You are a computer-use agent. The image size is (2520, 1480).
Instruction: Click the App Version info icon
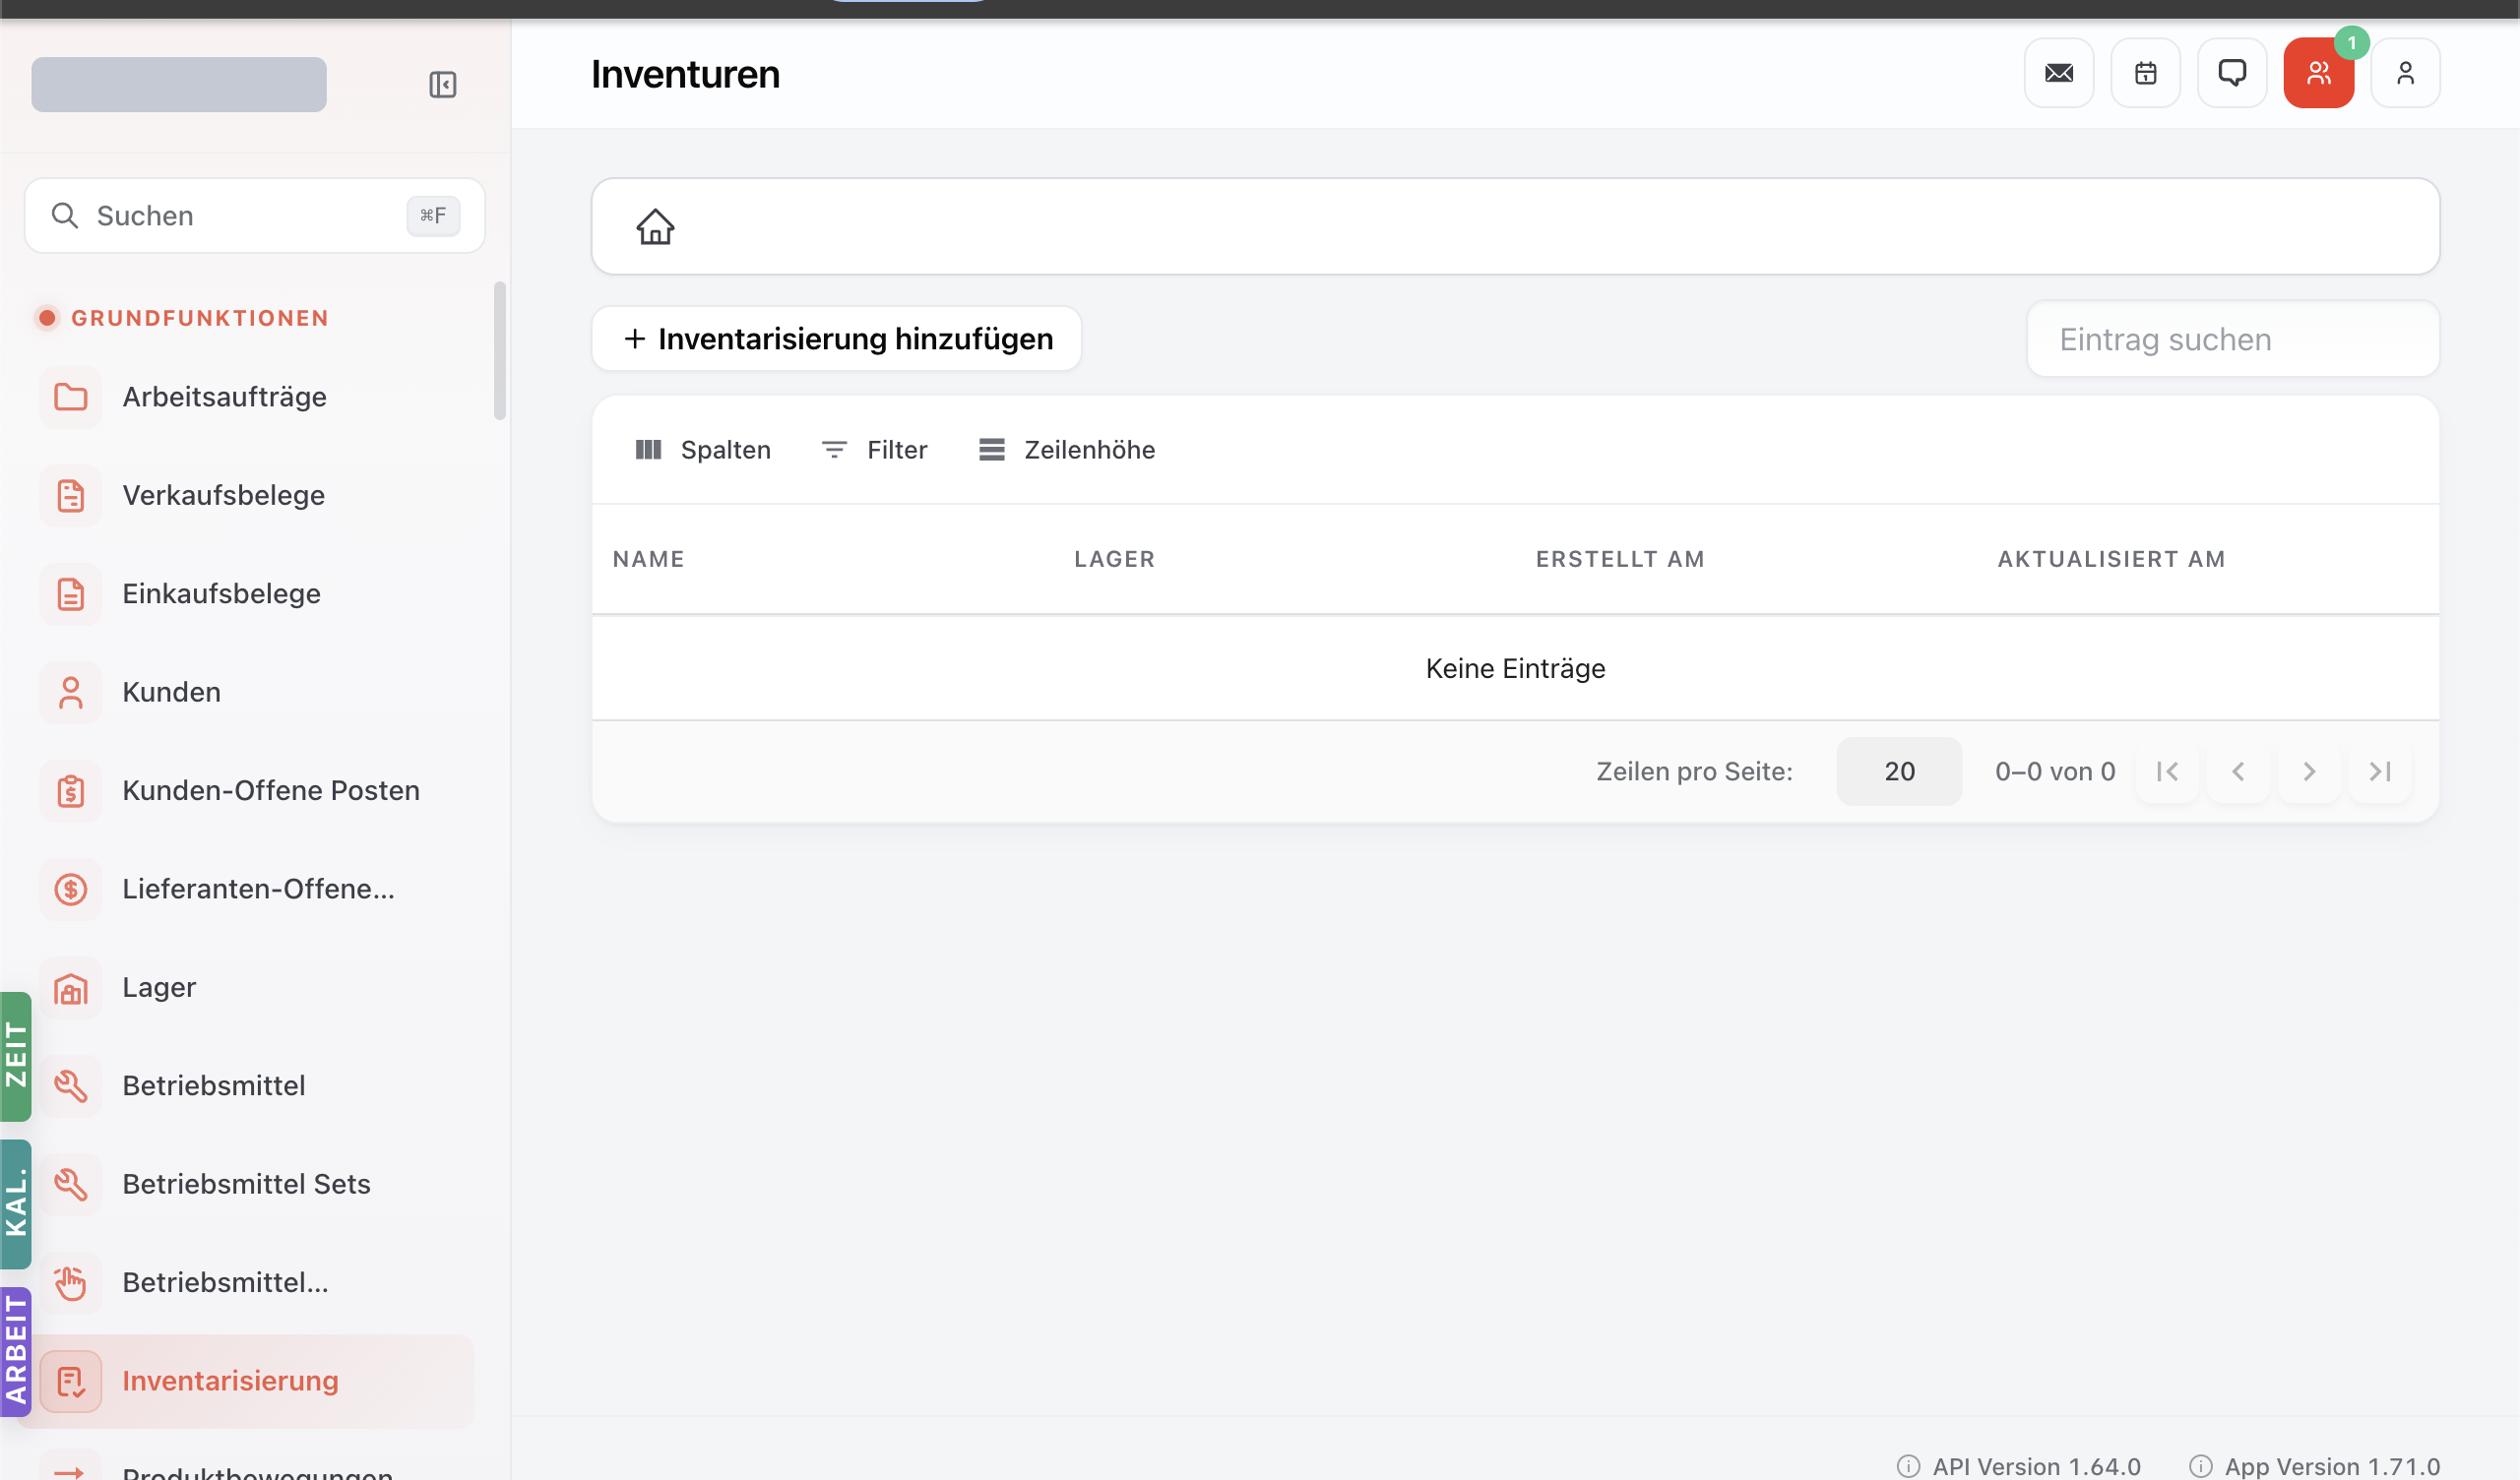coord(2200,1466)
